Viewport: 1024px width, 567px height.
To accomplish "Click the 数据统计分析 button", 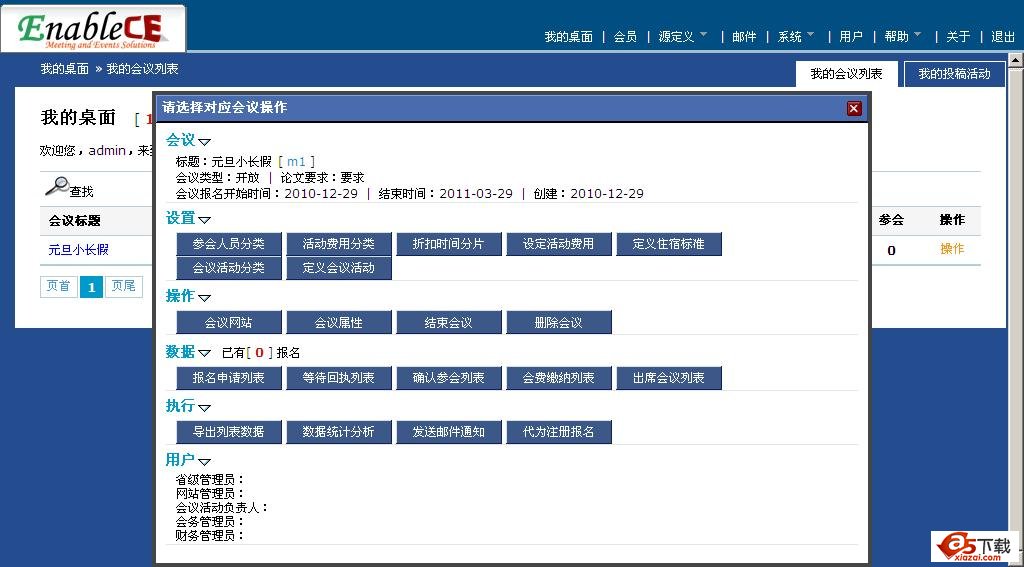I will [338, 432].
